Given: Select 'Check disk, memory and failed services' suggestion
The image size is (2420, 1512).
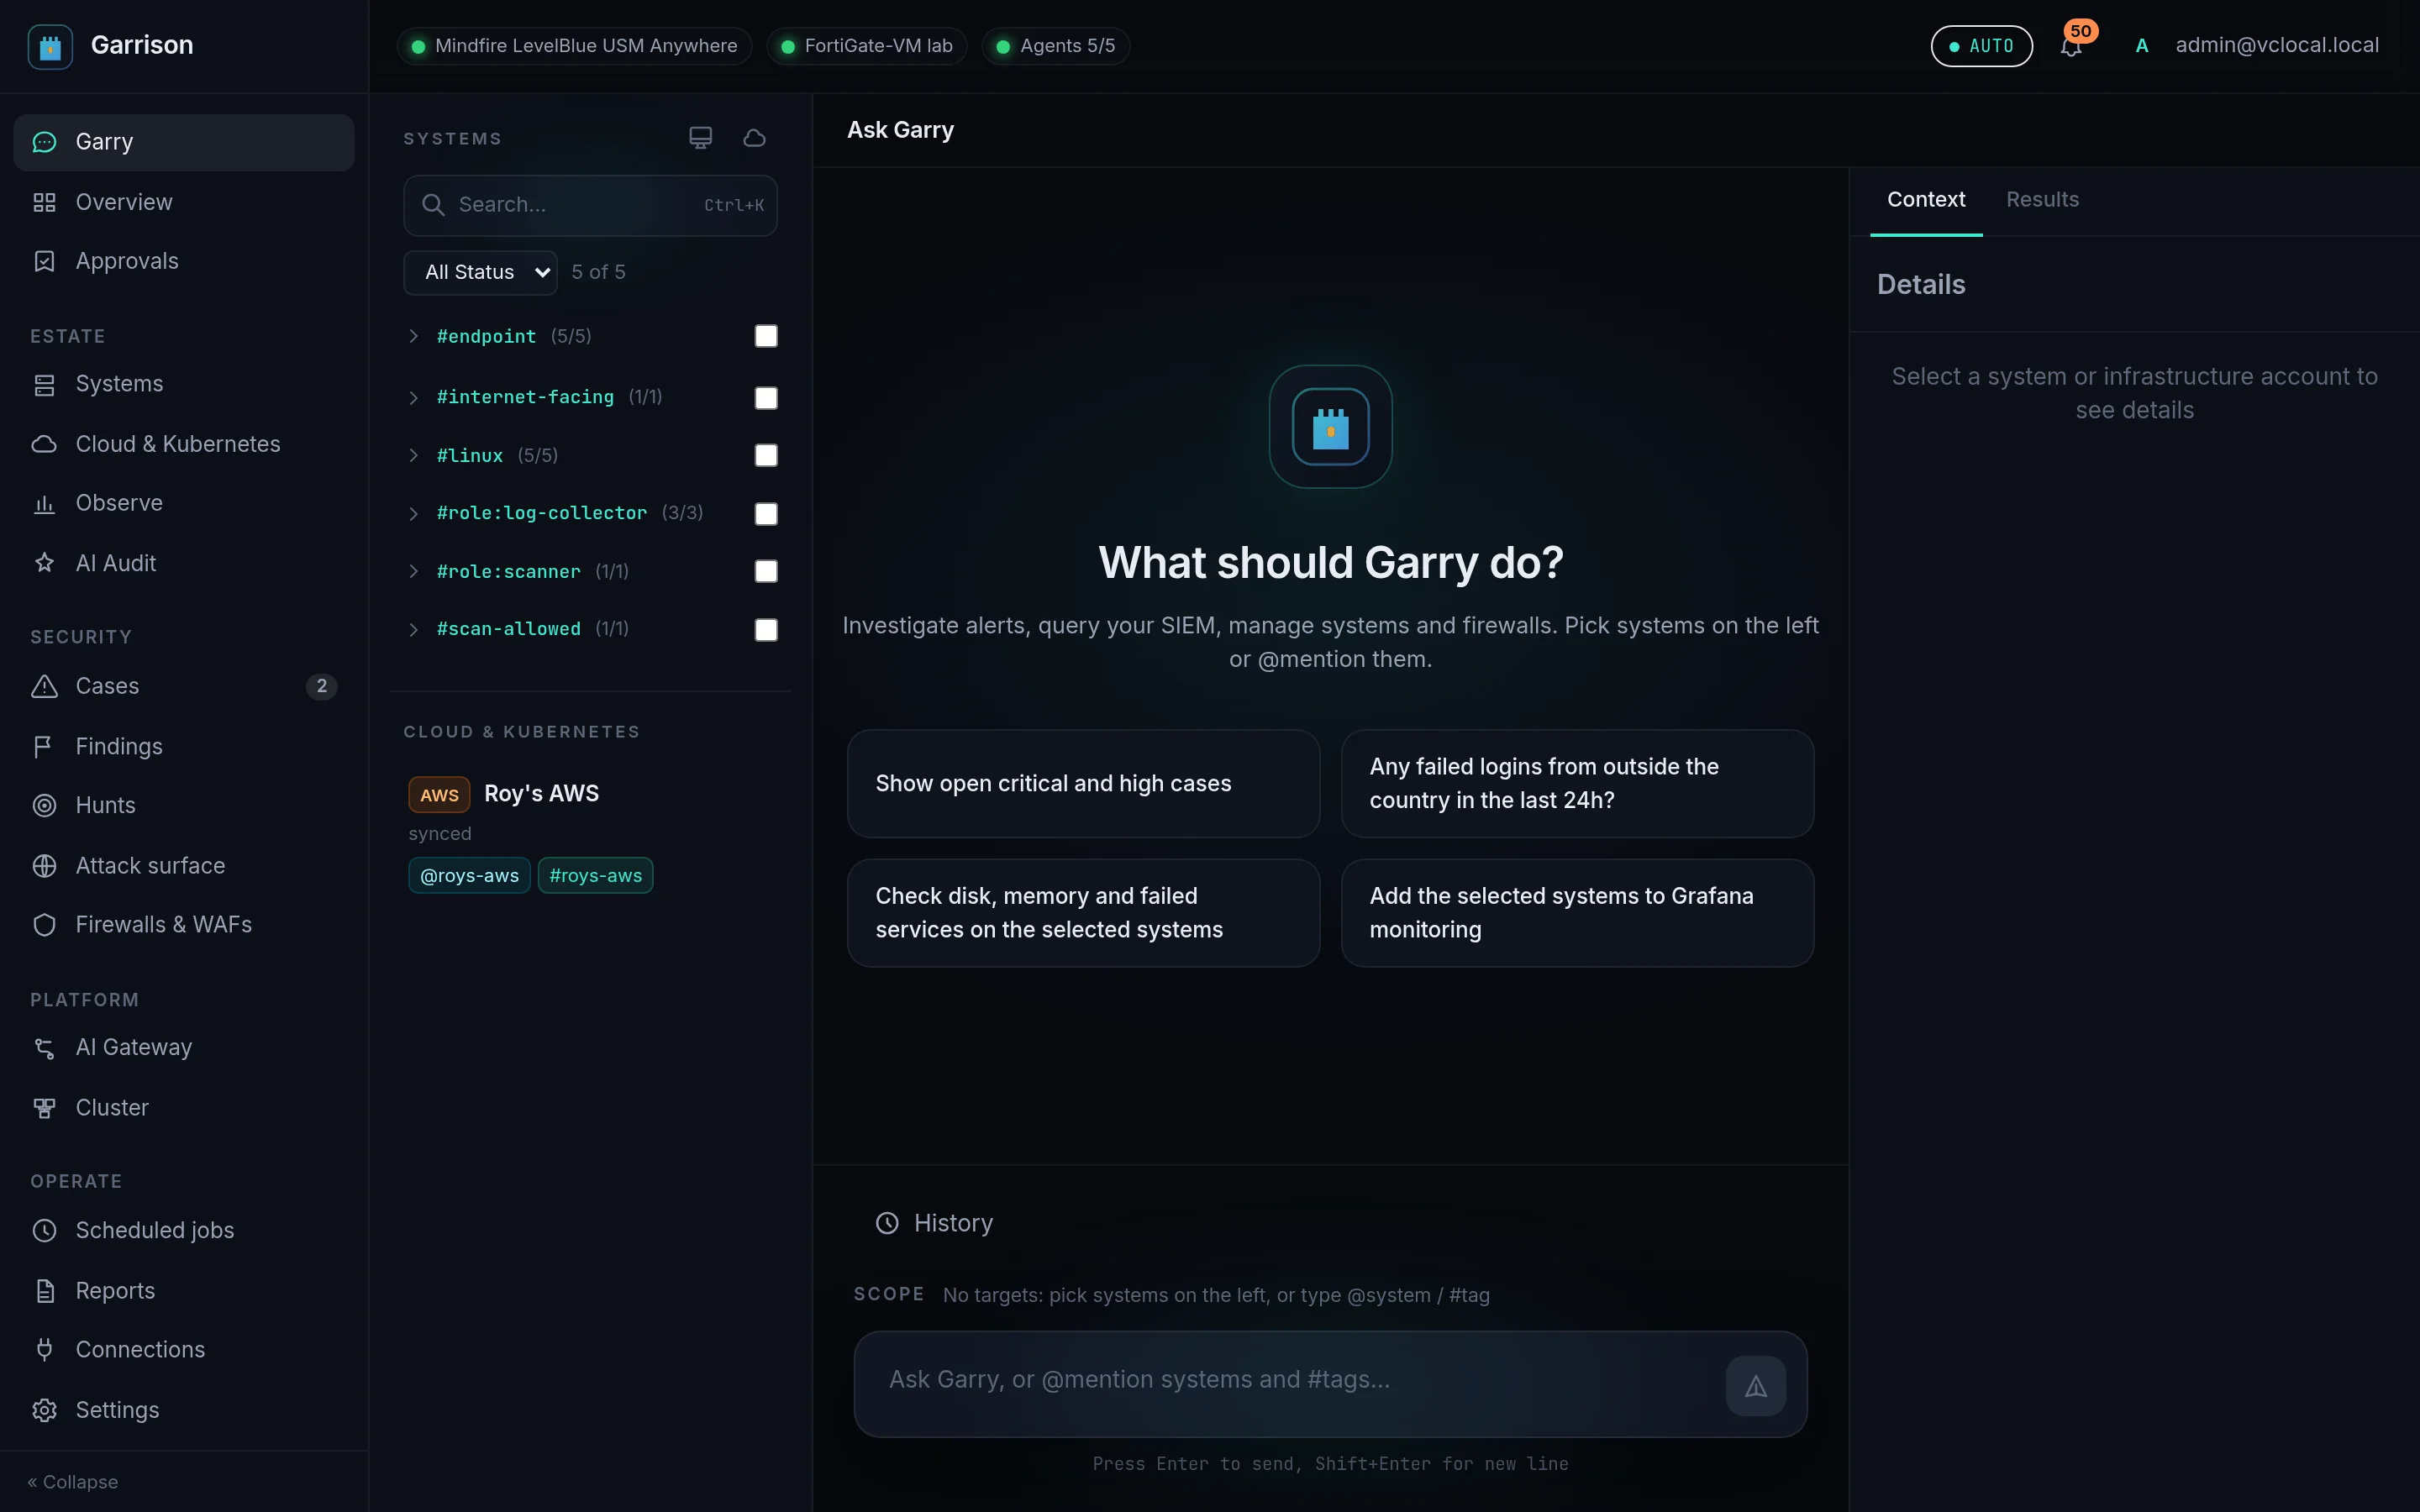Looking at the screenshot, I should point(1083,913).
